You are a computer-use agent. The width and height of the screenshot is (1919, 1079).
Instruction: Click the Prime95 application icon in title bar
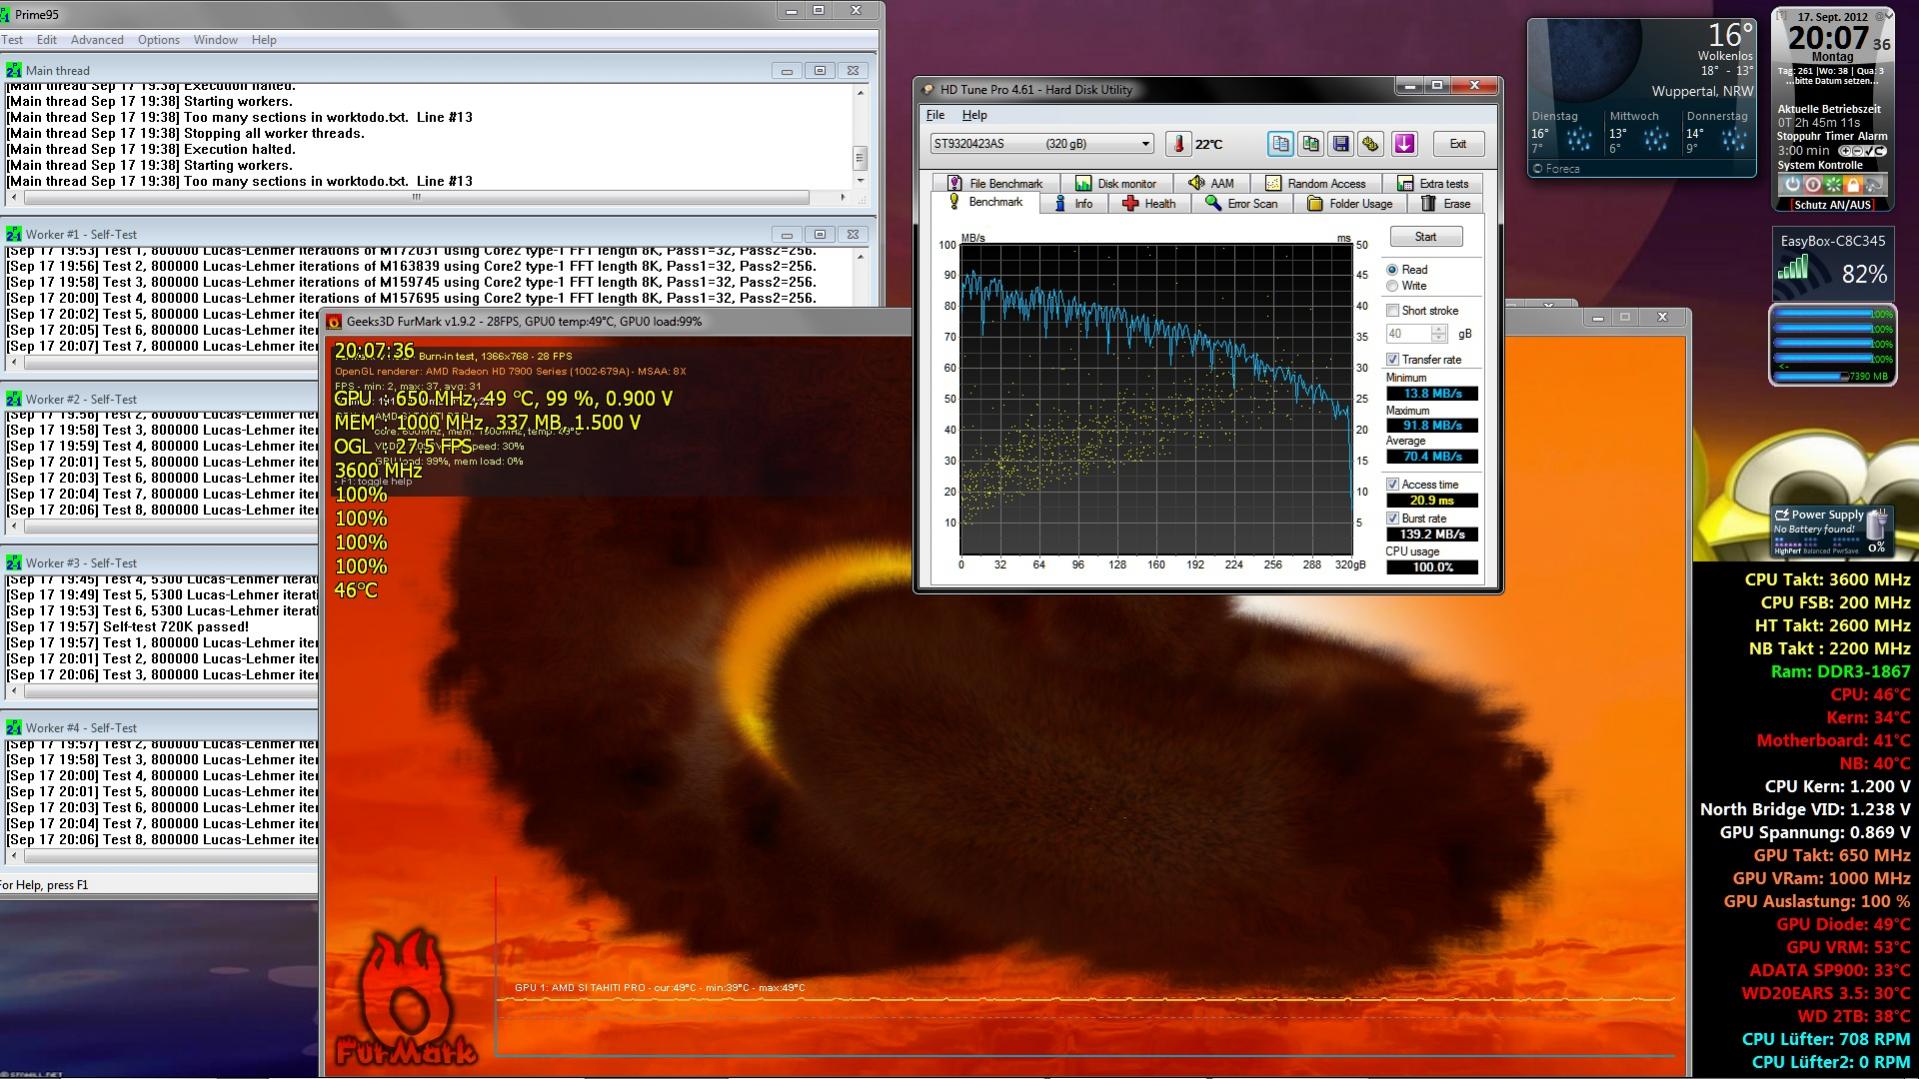pos(5,15)
